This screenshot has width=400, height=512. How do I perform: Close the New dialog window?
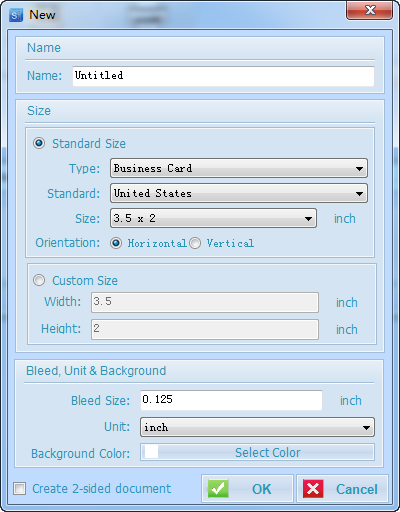point(369,10)
